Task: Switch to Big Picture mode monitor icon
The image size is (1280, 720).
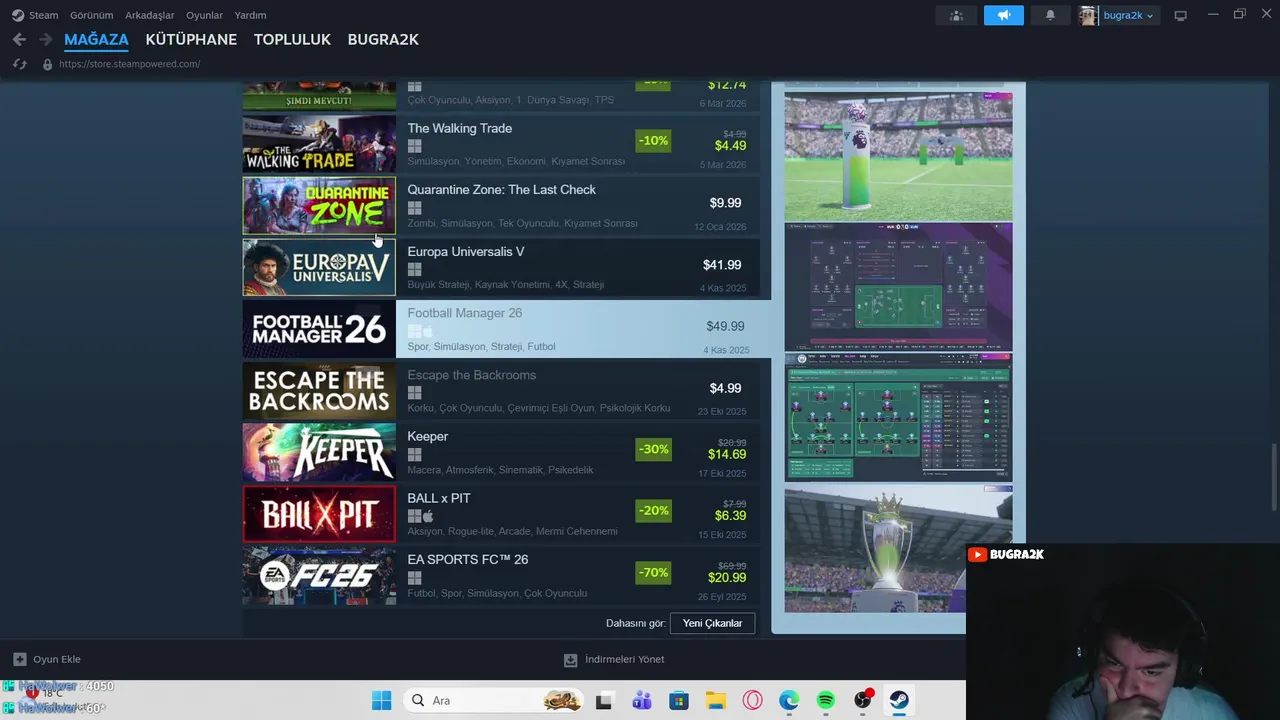Action: 1180,15
